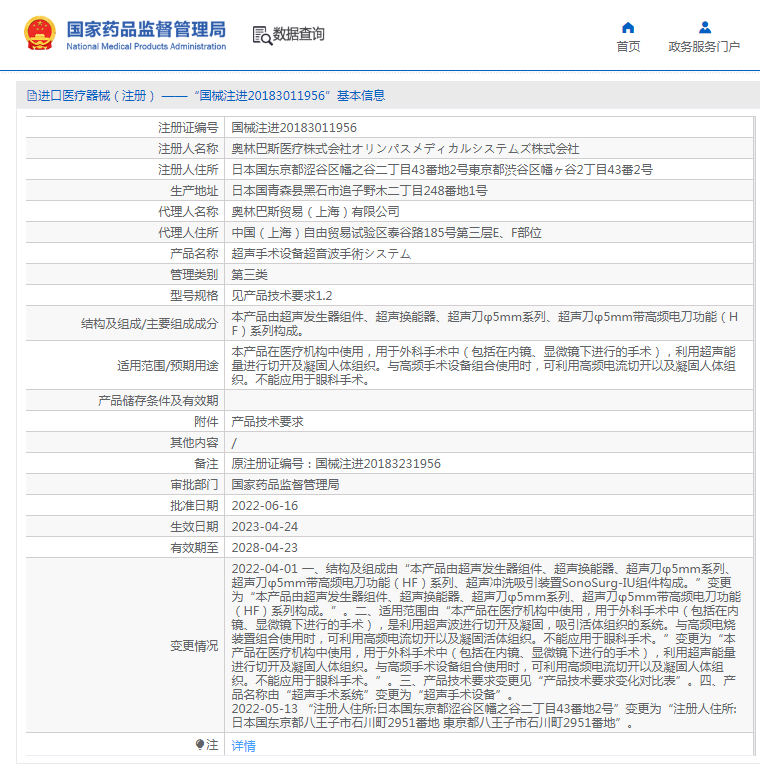The height and width of the screenshot is (777, 760).
Task: Select the attachment value 产品技术要求
Action: [x=268, y=422]
